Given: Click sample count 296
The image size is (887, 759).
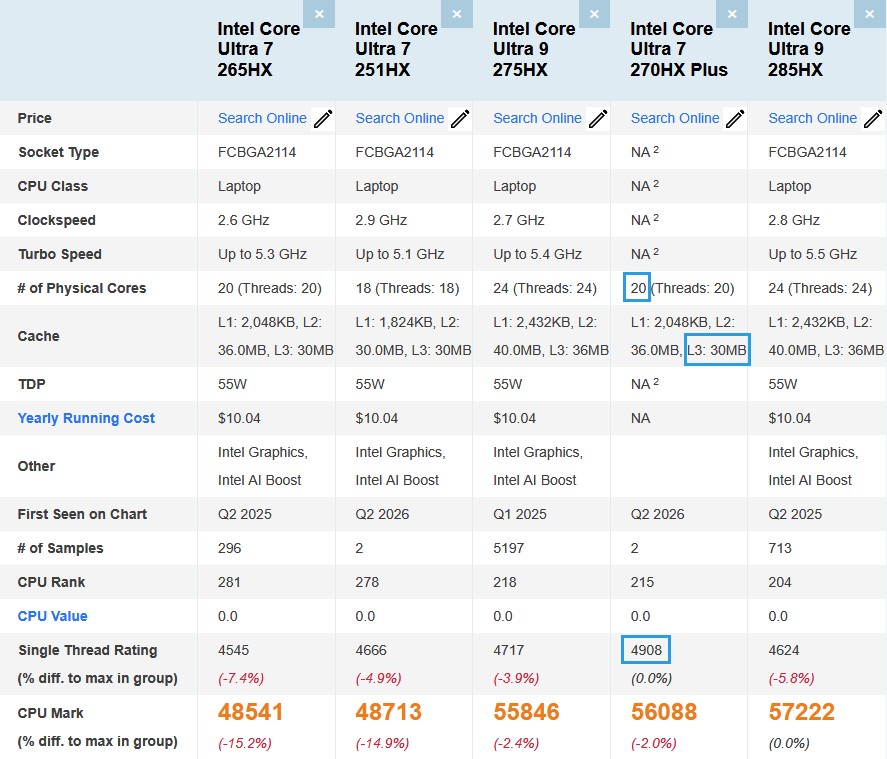Looking at the screenshot, I should [229, 548].
